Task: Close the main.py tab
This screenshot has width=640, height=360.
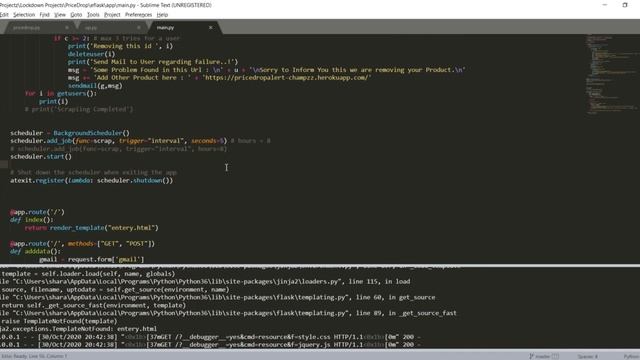Action: pos(211,28)
